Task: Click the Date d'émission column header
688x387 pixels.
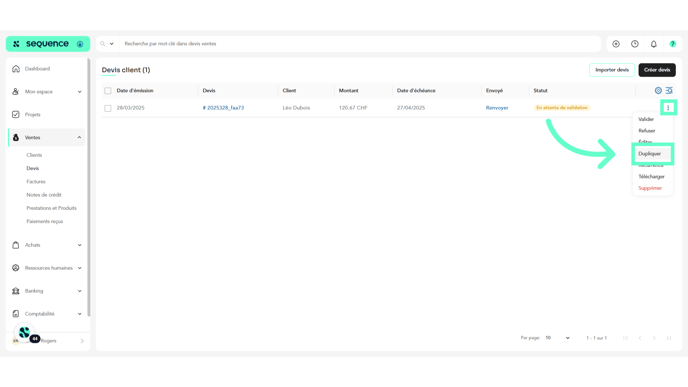Action: [x=135, y=90]
